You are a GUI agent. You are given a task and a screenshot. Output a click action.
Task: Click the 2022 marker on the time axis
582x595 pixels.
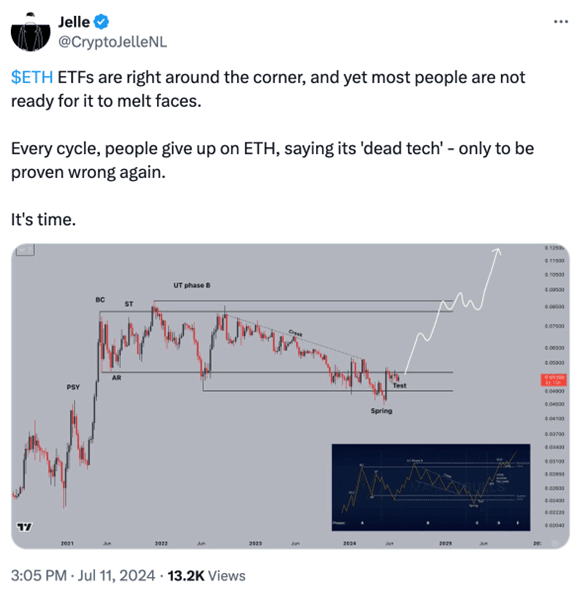point(161,543)
